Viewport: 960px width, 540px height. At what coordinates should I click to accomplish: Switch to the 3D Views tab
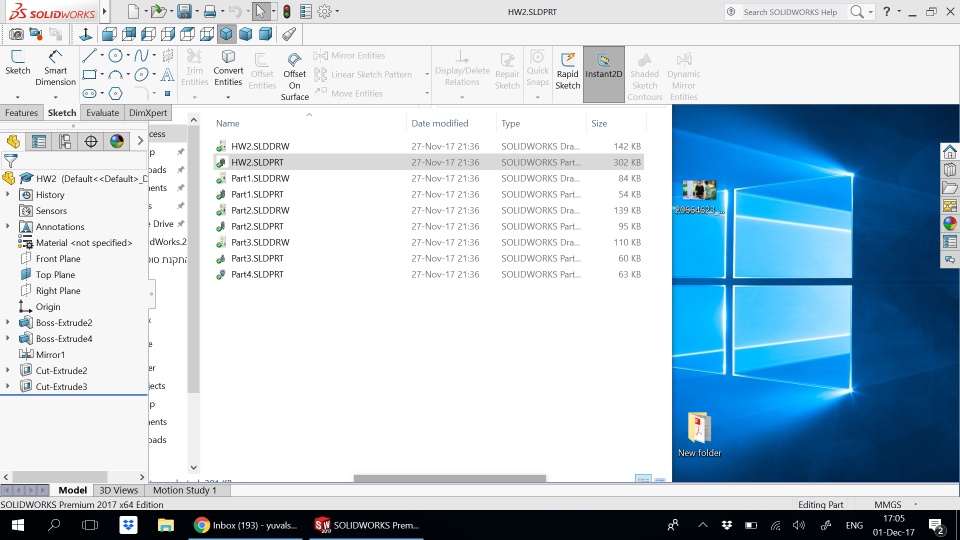coord(119,490)
